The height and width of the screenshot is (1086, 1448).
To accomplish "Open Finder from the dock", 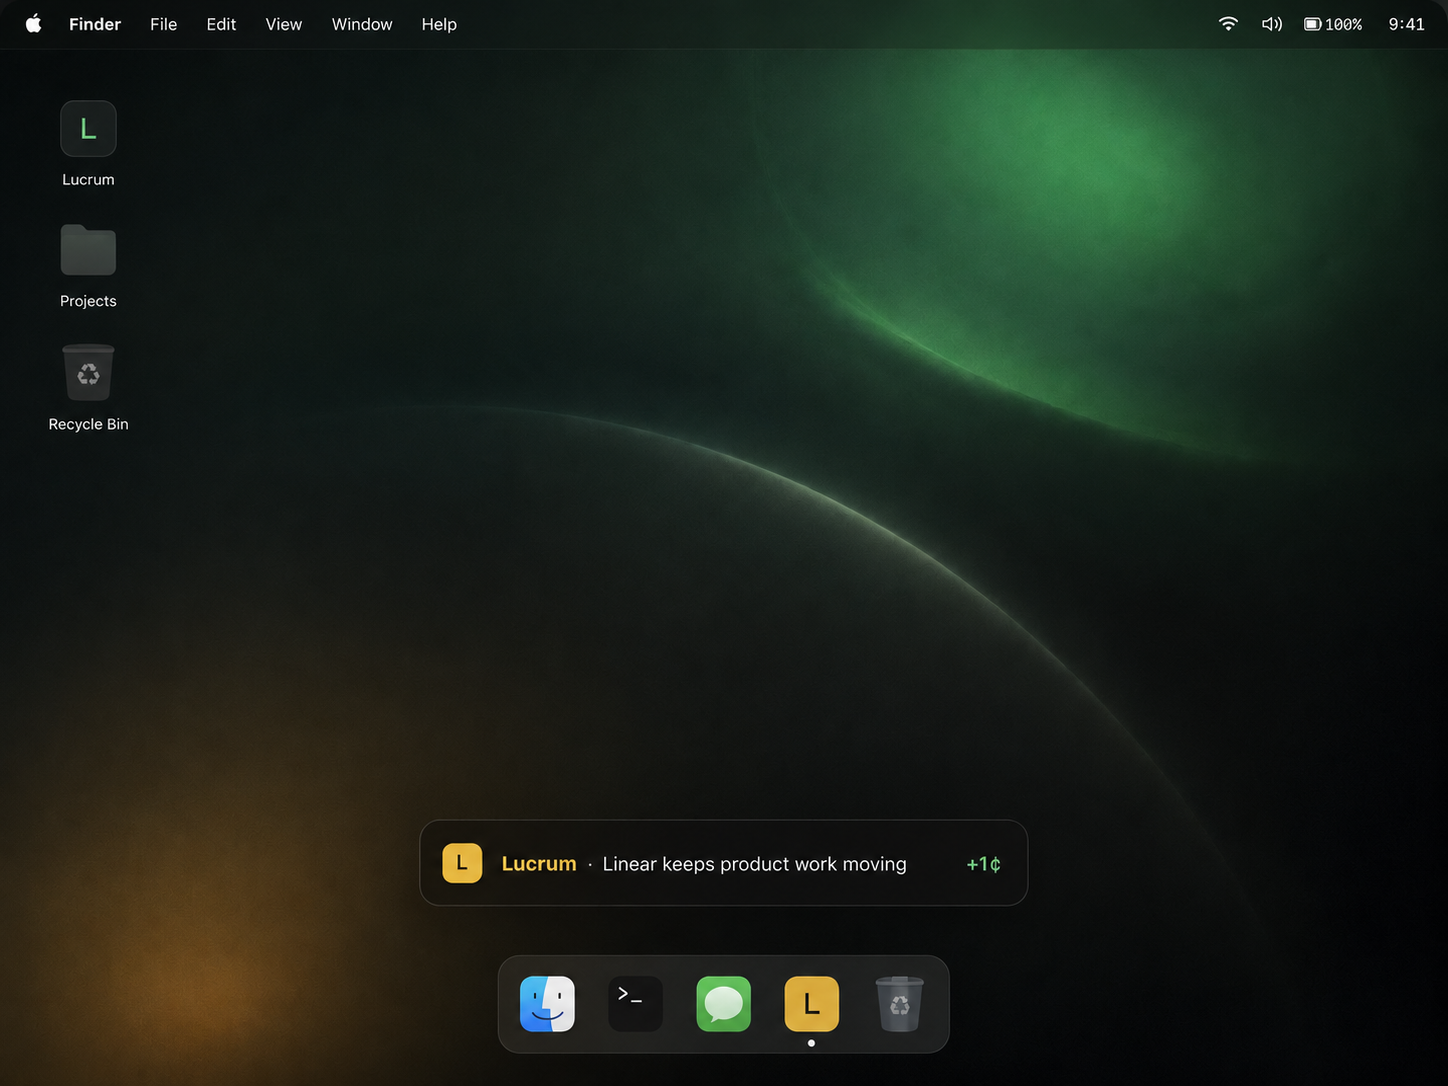I will pyautogui.click(x=548, y=1004).
